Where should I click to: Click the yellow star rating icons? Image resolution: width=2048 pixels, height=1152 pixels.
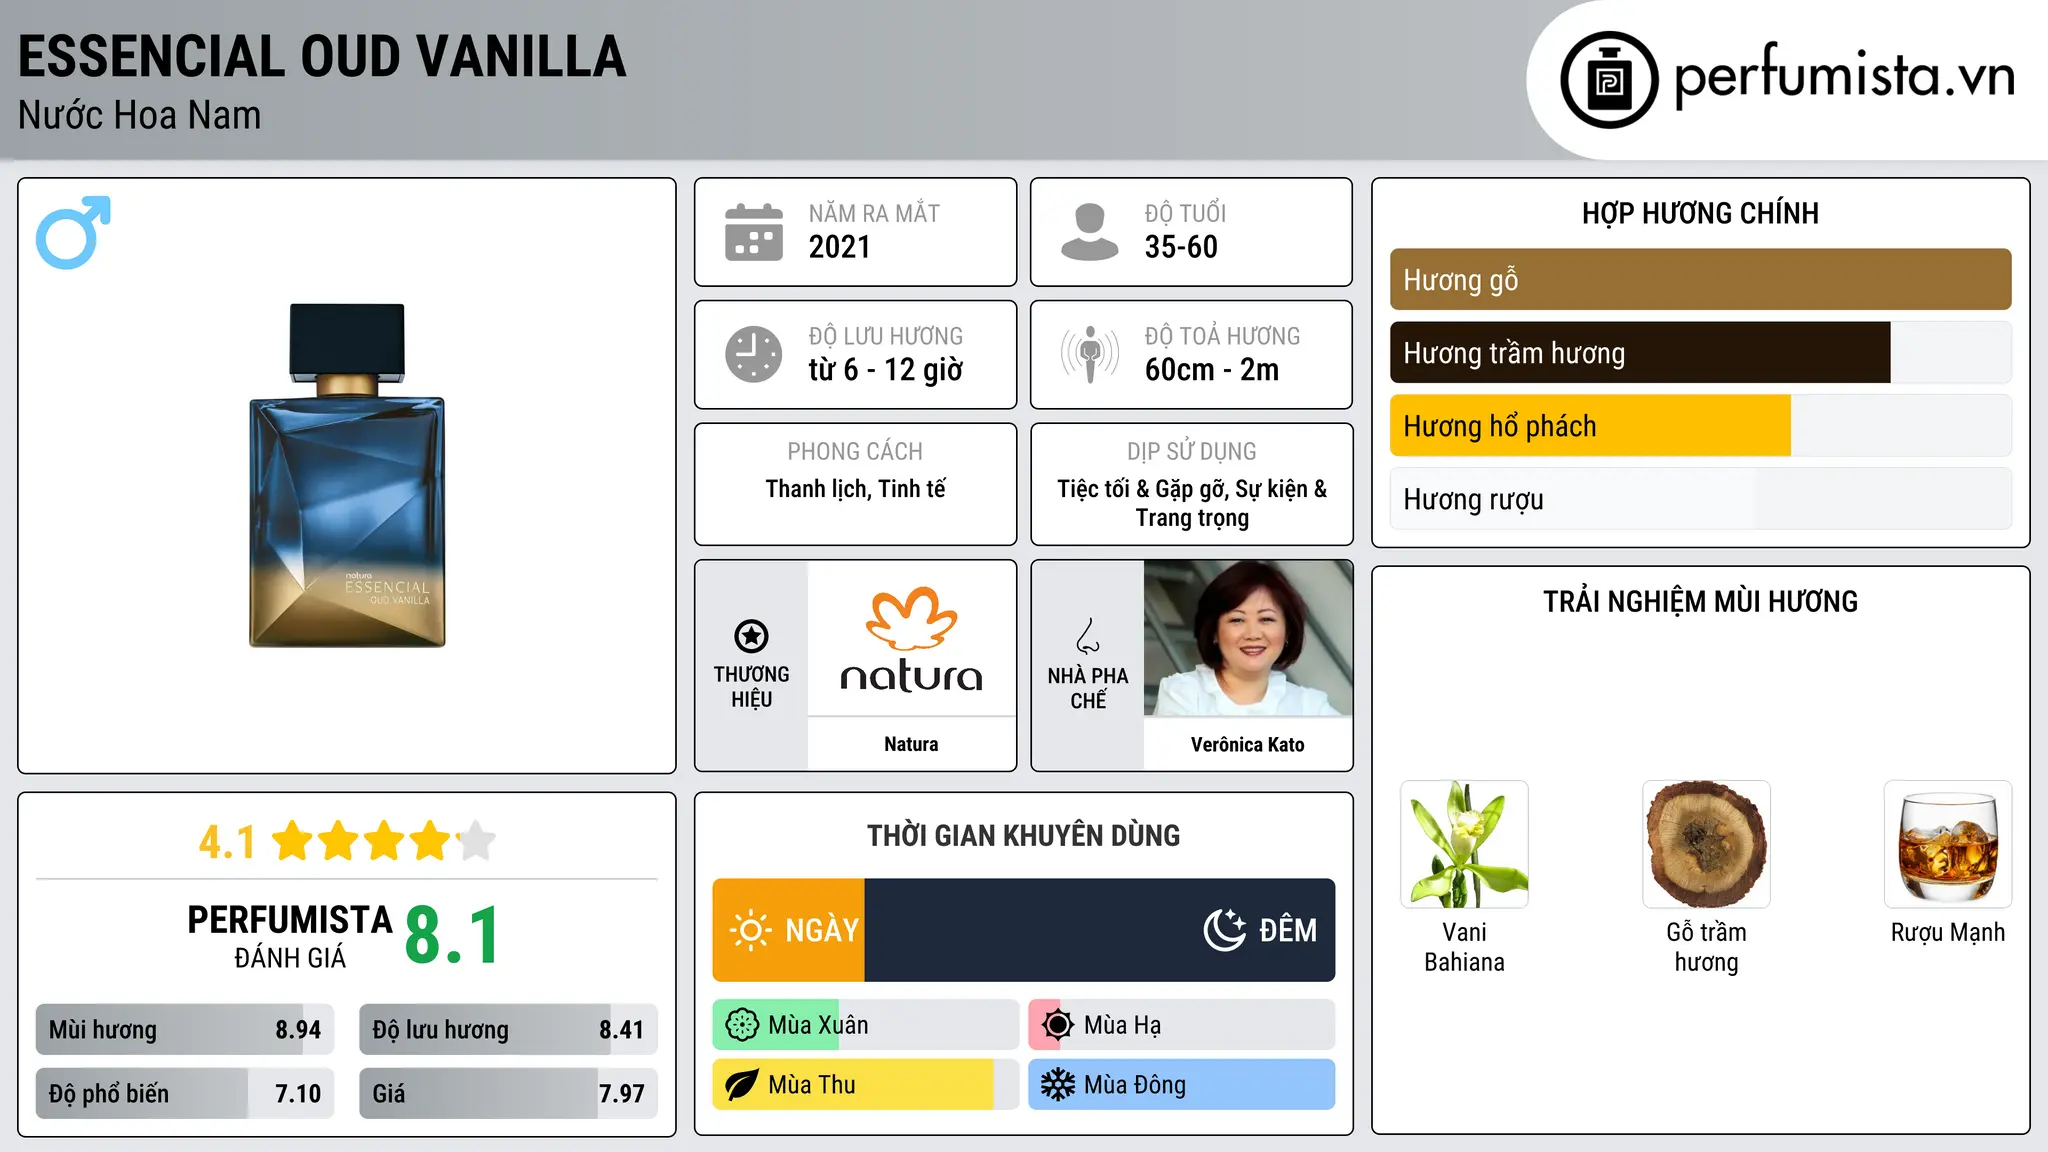pos(383,841)
